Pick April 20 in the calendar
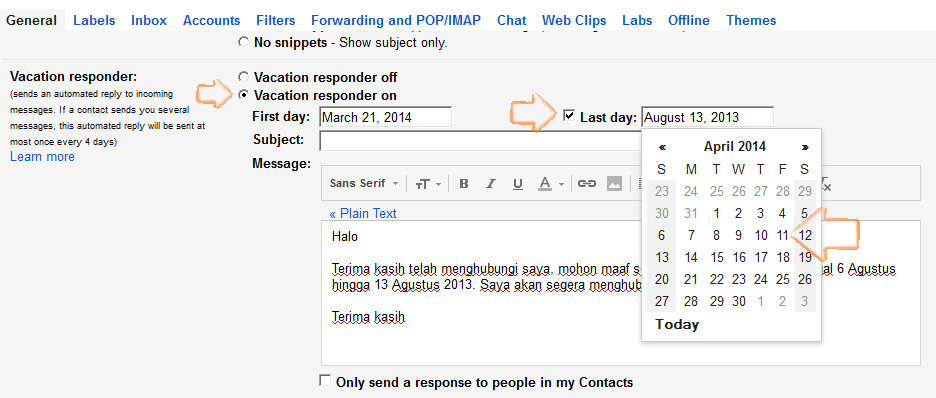Screen dimensions: 936x398 point(661,279)
